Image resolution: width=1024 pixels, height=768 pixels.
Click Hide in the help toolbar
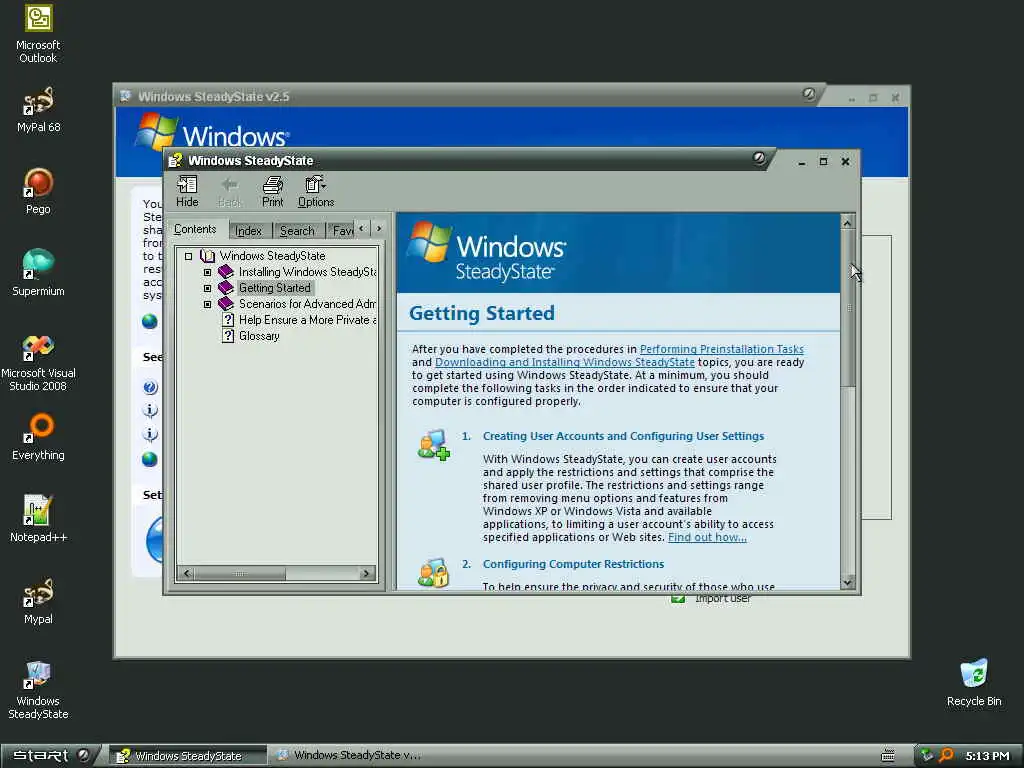point(187,192)
